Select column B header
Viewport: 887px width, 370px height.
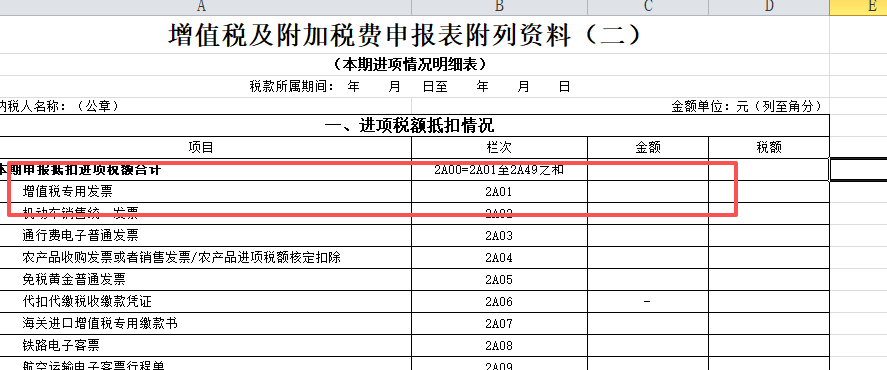500,7
